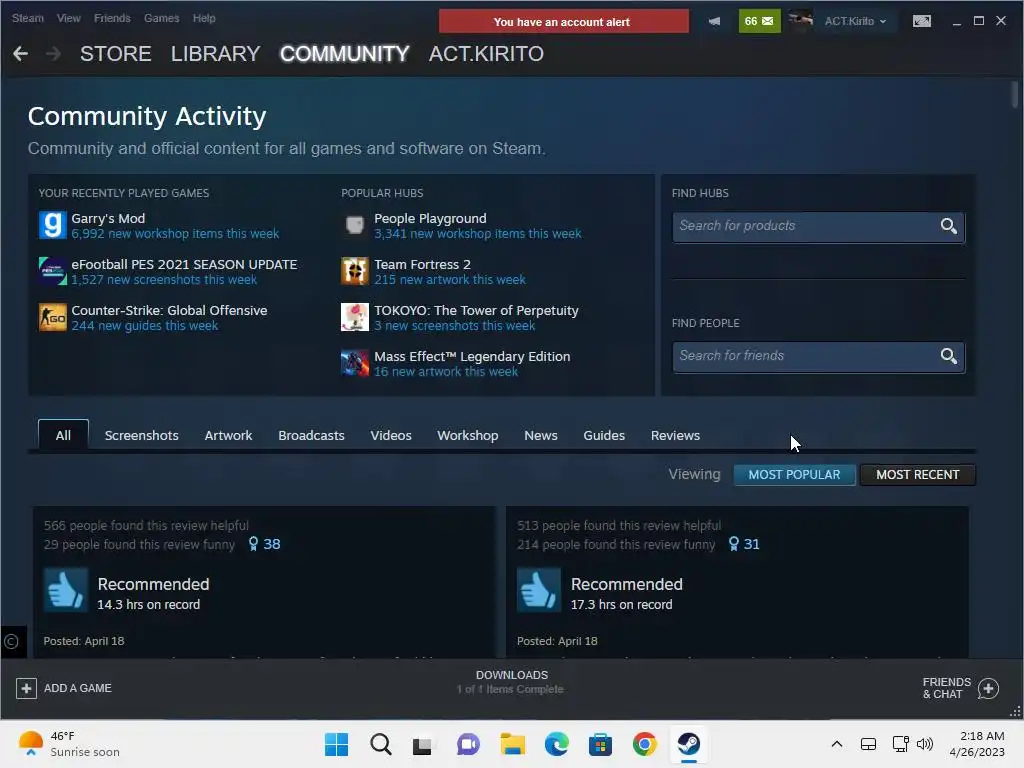
Task: Go forward with the right arrow
Action: pyautogui.click(x=54, y=54)
